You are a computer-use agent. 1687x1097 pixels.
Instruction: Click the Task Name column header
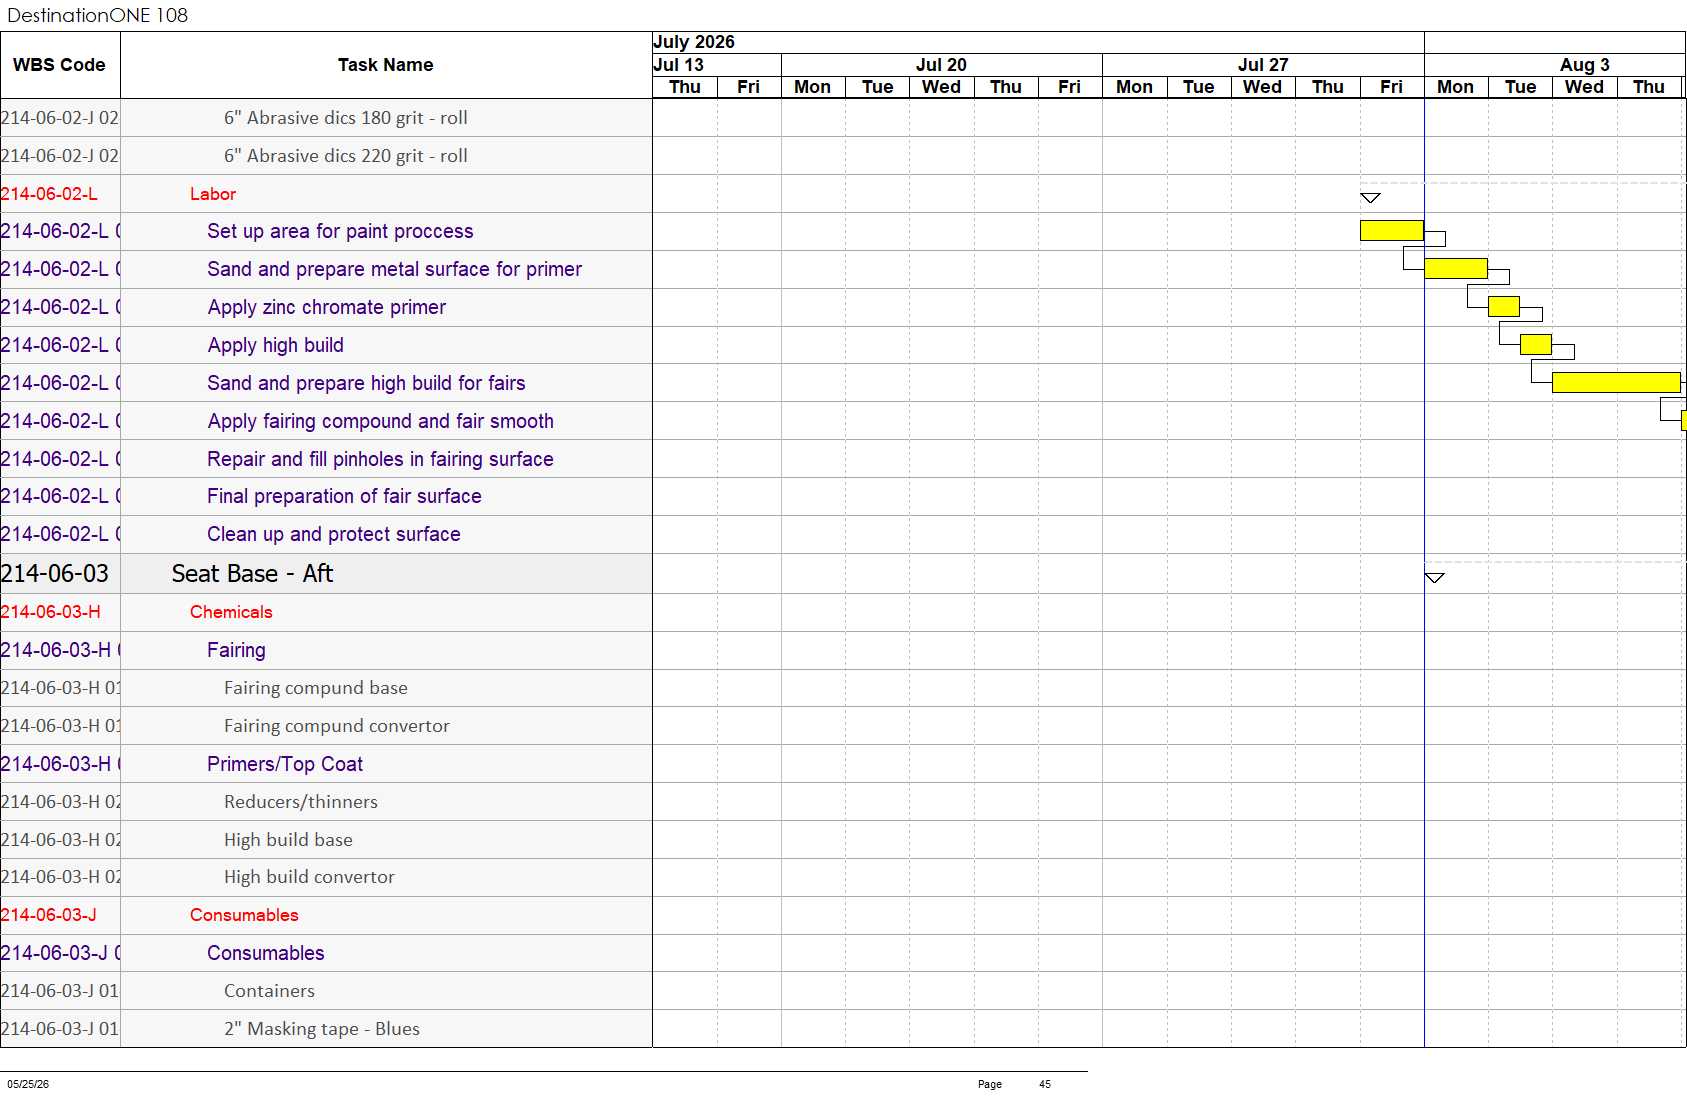coord(386,65)
